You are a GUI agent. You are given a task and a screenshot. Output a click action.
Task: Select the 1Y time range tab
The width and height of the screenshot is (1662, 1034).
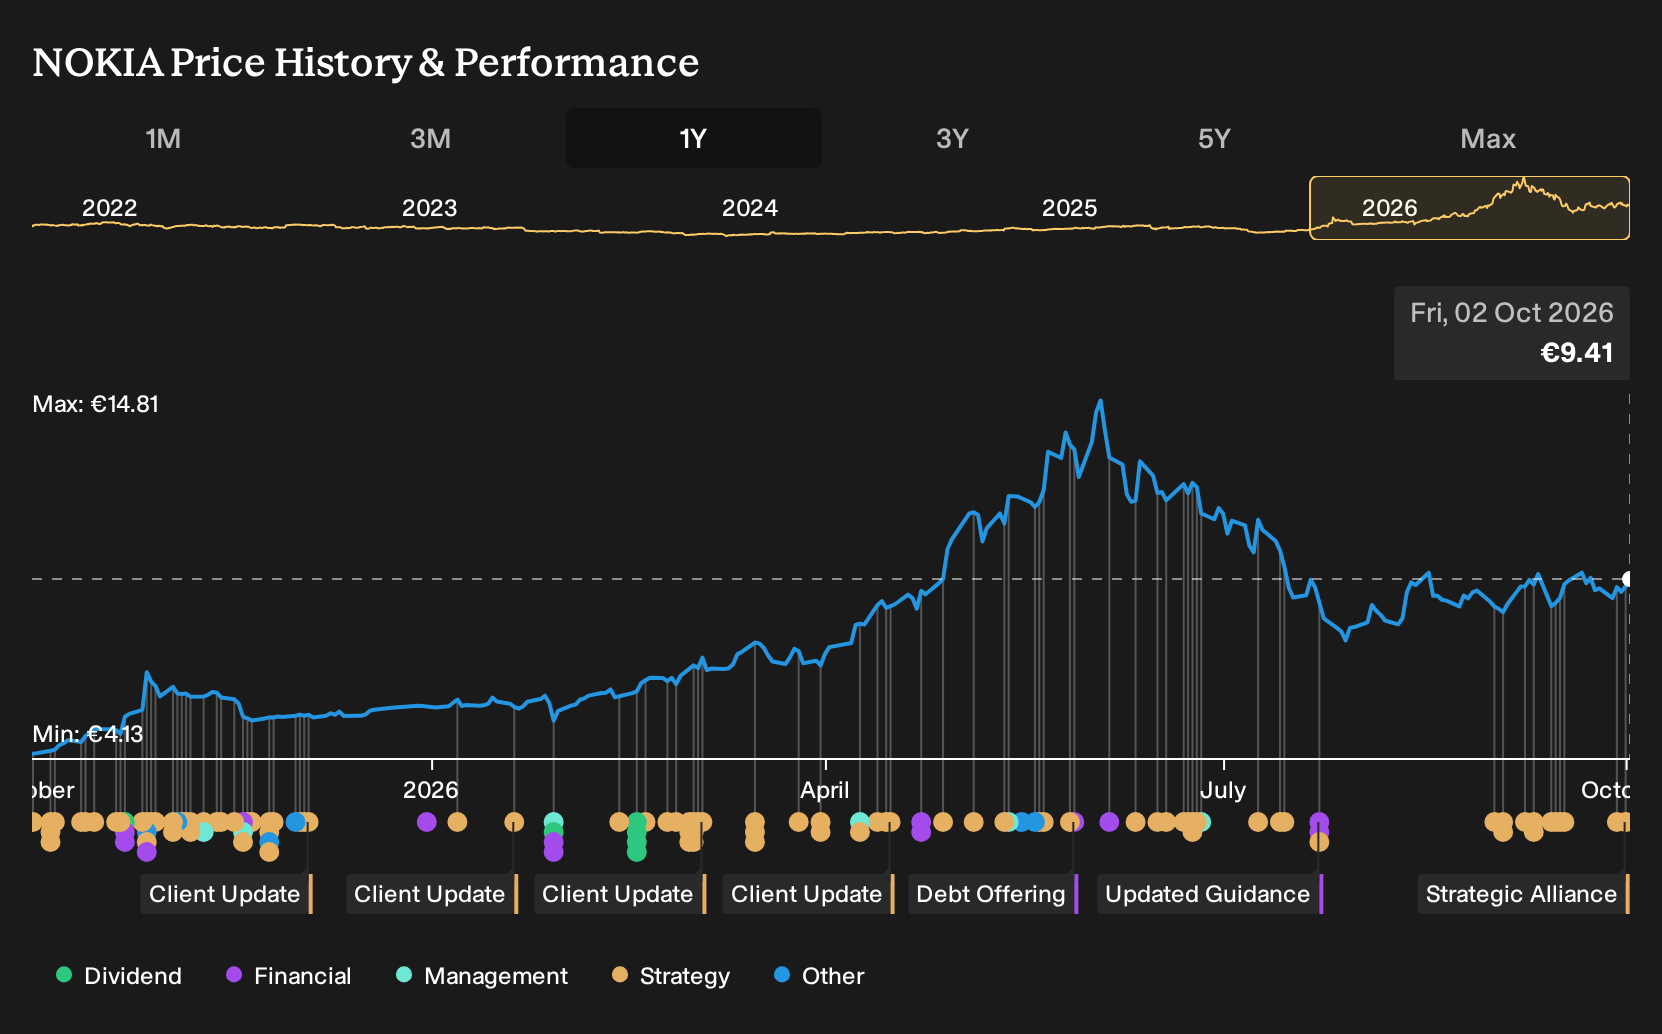pyautogui.click(x=694, y=138)
